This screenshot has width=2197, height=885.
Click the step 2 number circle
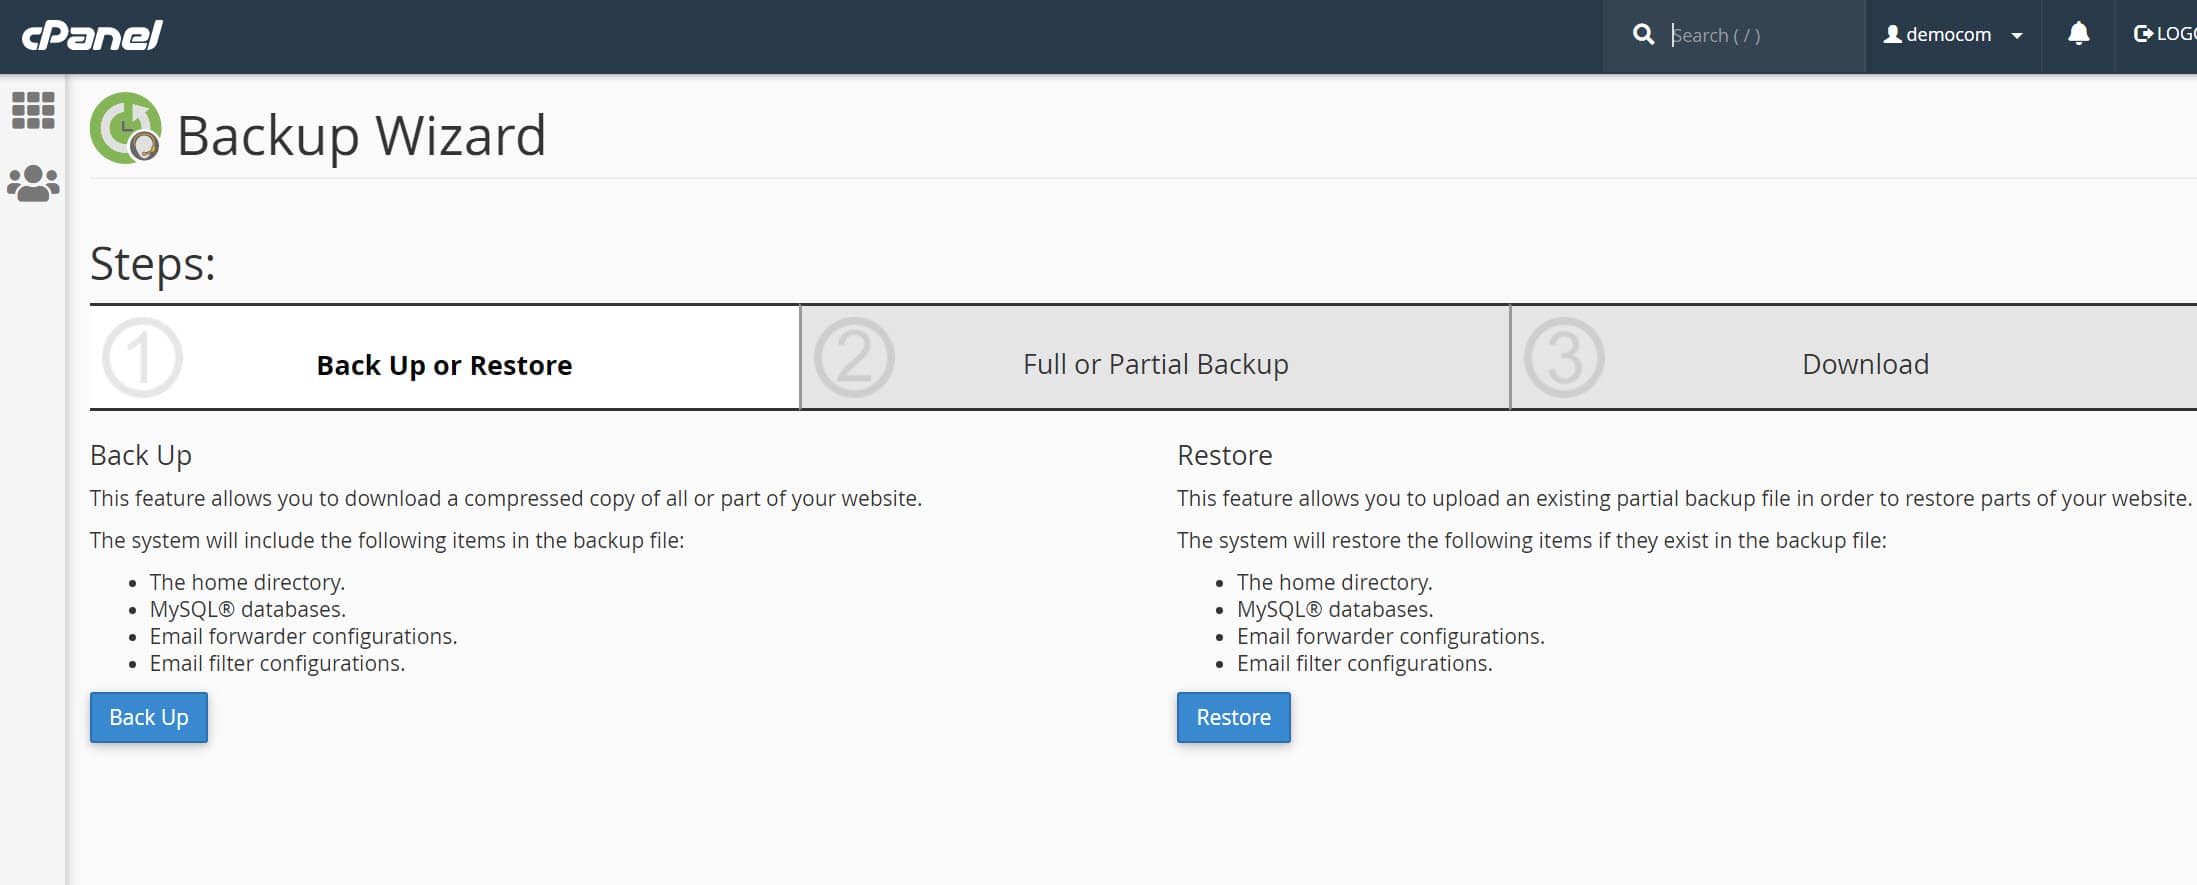coord(854,356)
